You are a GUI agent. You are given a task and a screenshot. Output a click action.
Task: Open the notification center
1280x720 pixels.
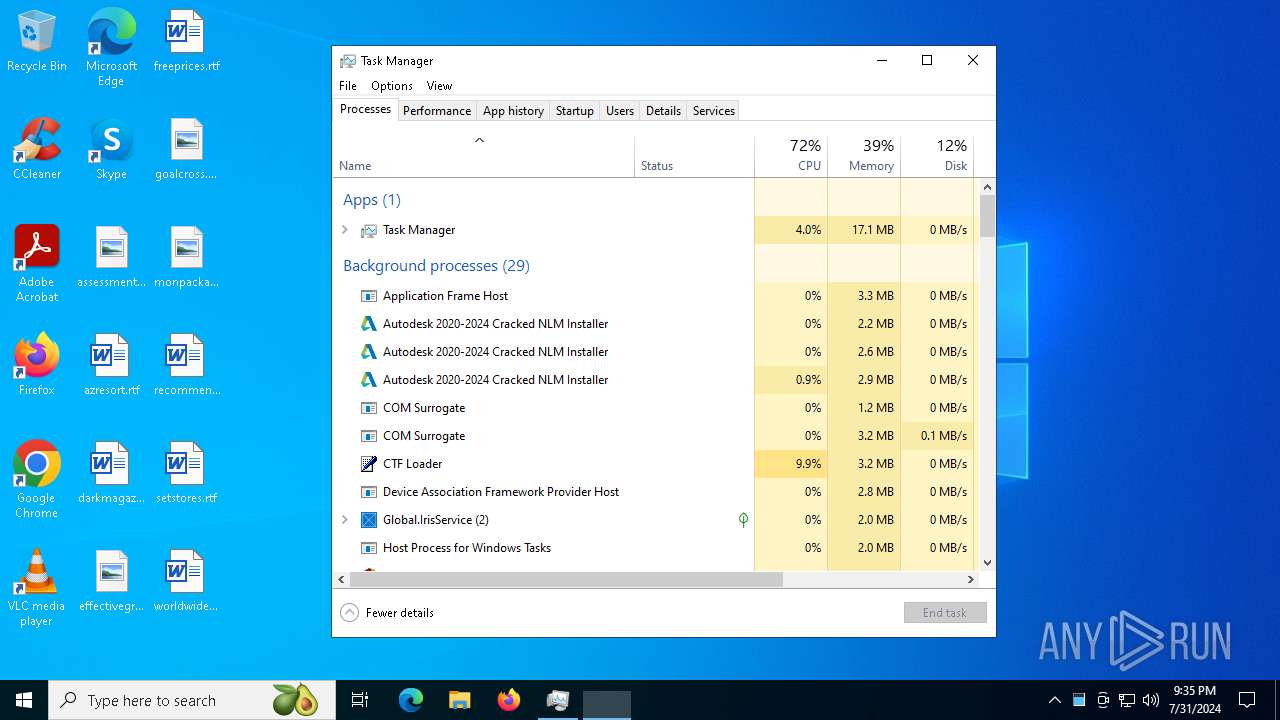[1247, 700]
